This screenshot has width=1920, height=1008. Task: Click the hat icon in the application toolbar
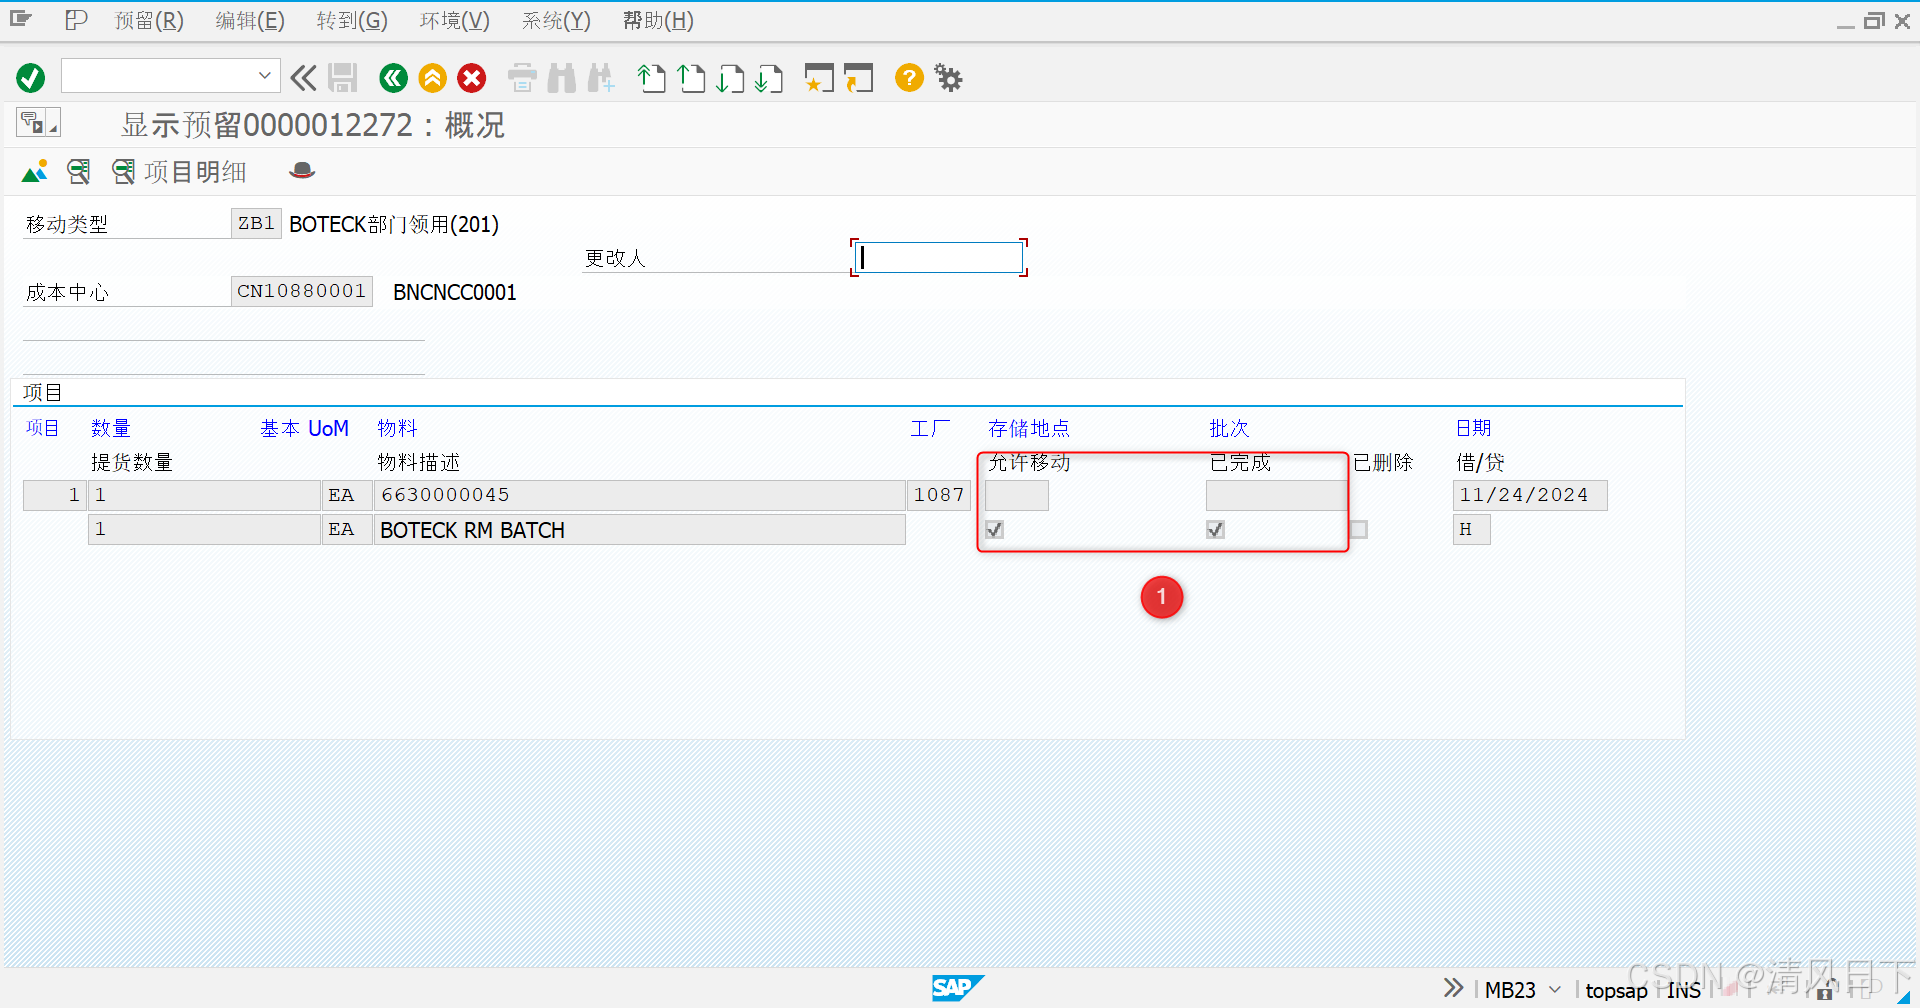[x=301, y=171]
